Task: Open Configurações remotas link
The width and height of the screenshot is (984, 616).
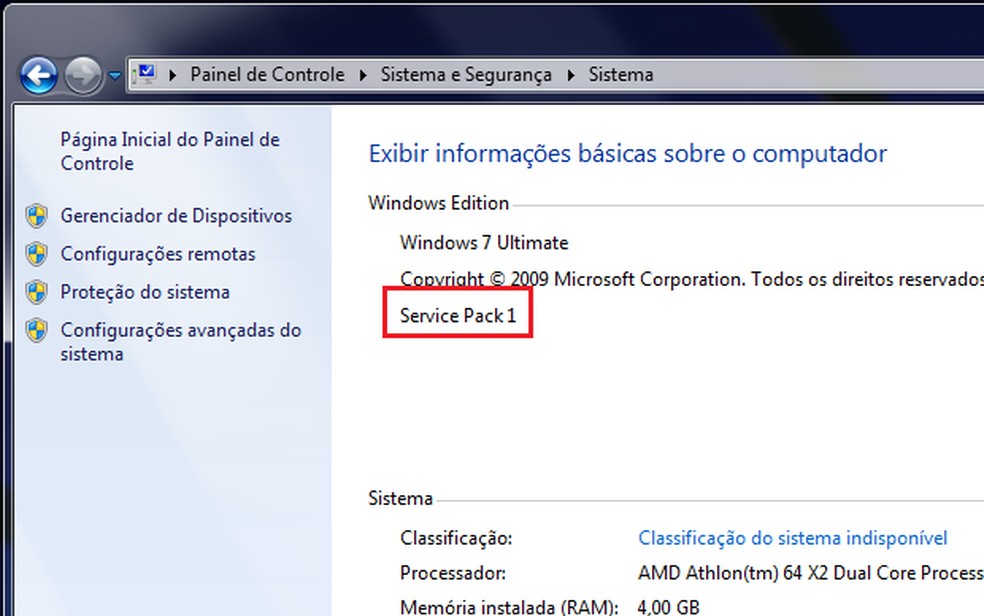Action: [x=158, y=254]
